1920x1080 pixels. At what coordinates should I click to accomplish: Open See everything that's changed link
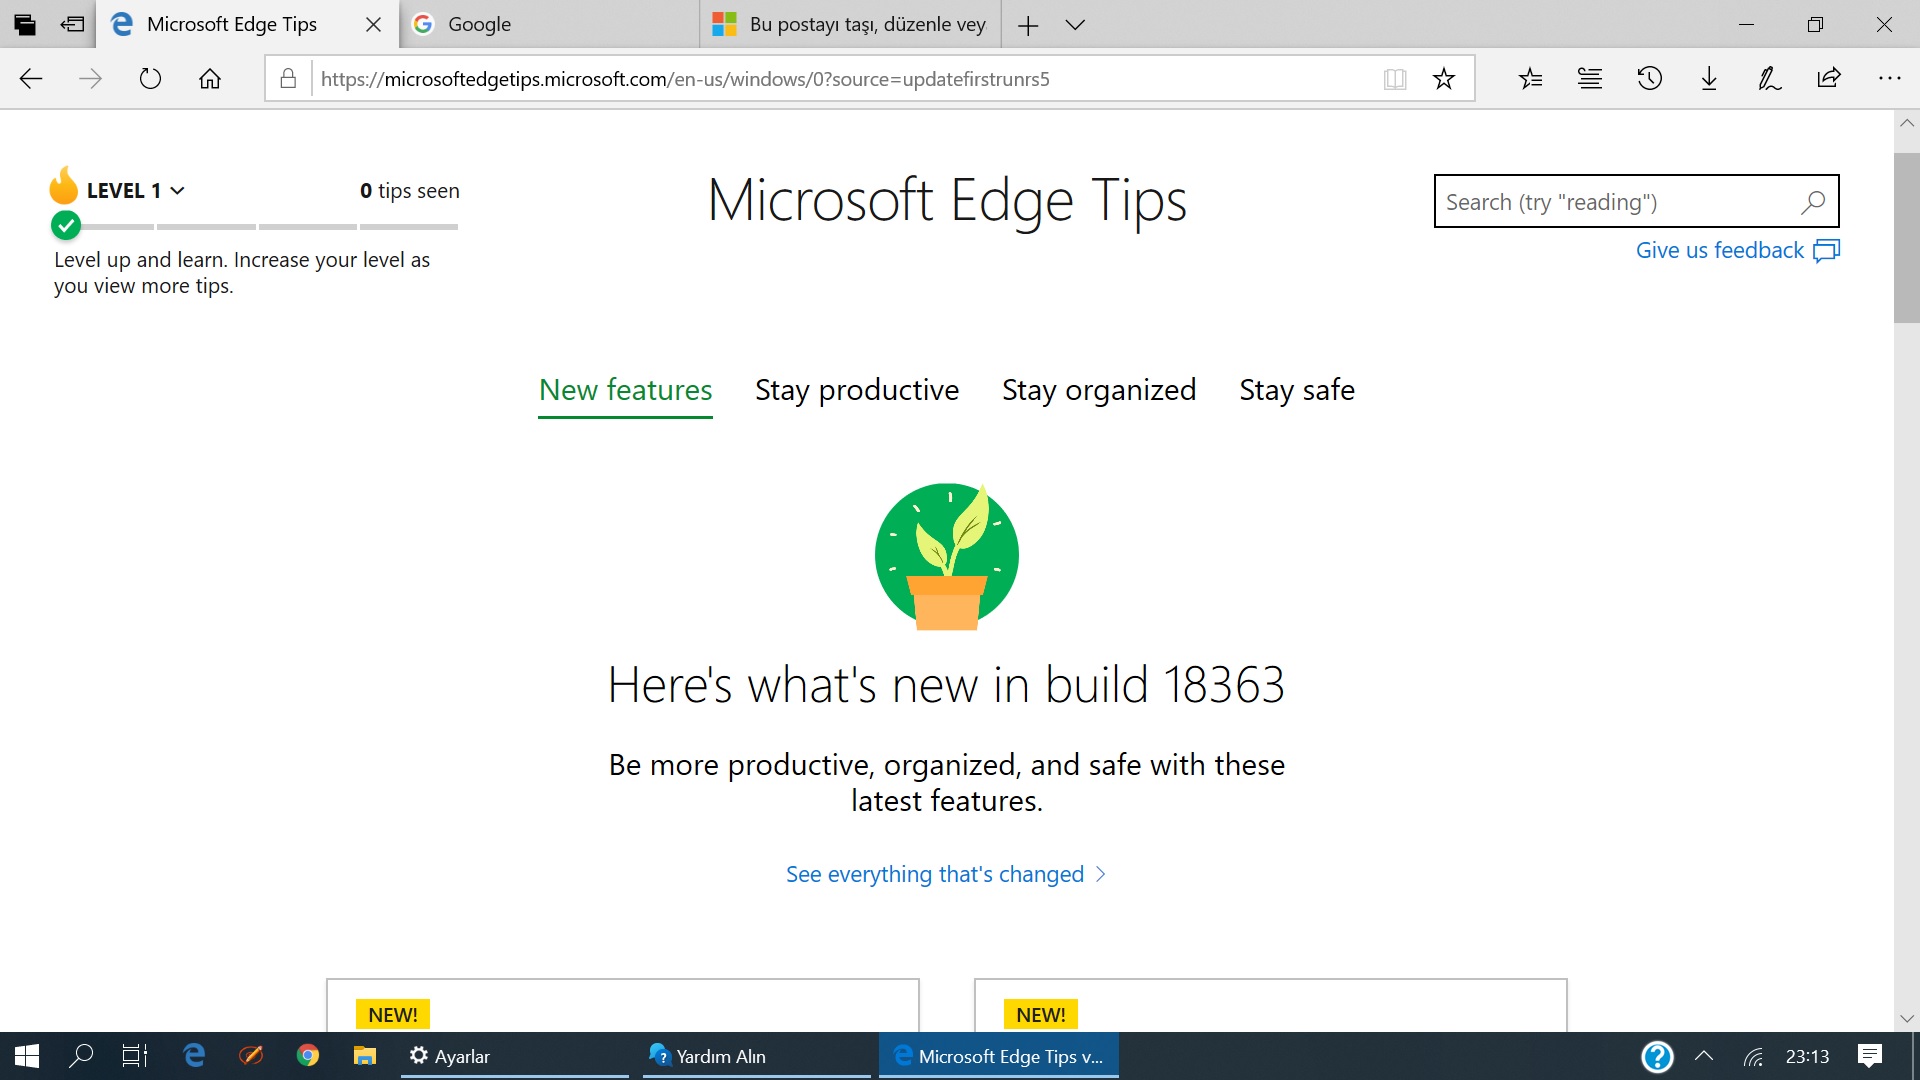pyautogui.click(x=946, y=874)
